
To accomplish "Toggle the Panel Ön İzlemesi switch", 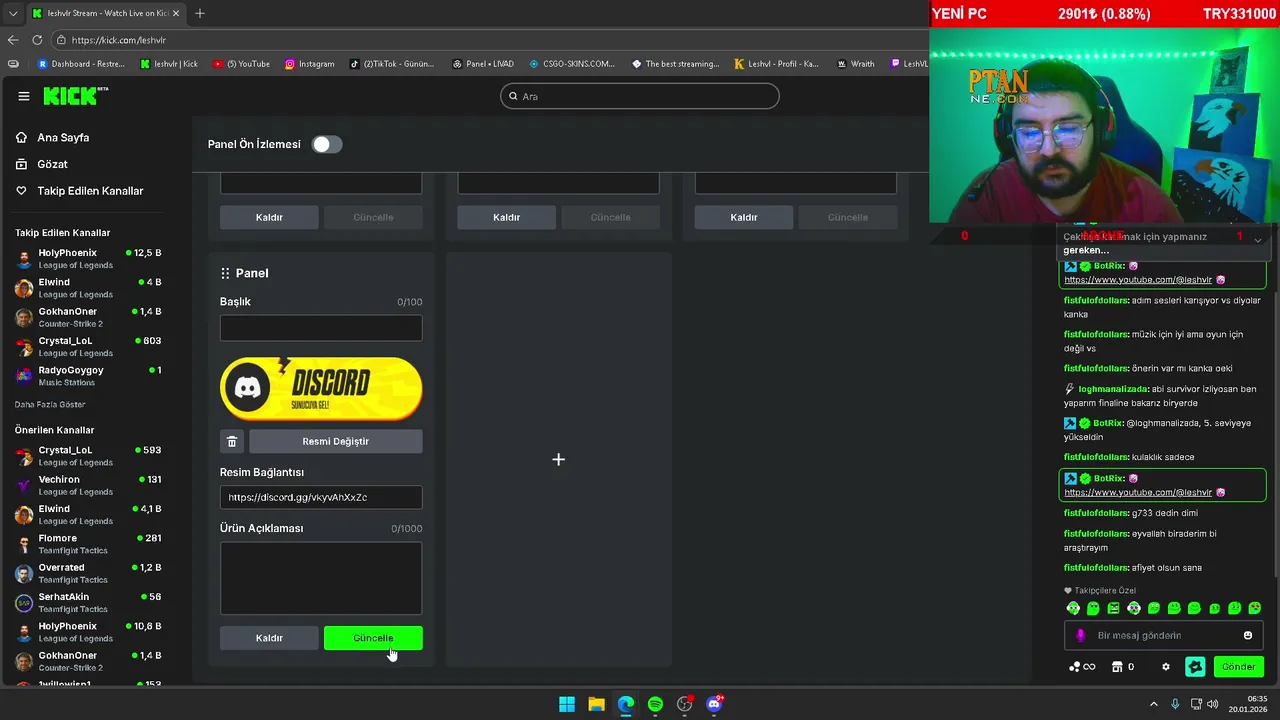I will (326, 144).
